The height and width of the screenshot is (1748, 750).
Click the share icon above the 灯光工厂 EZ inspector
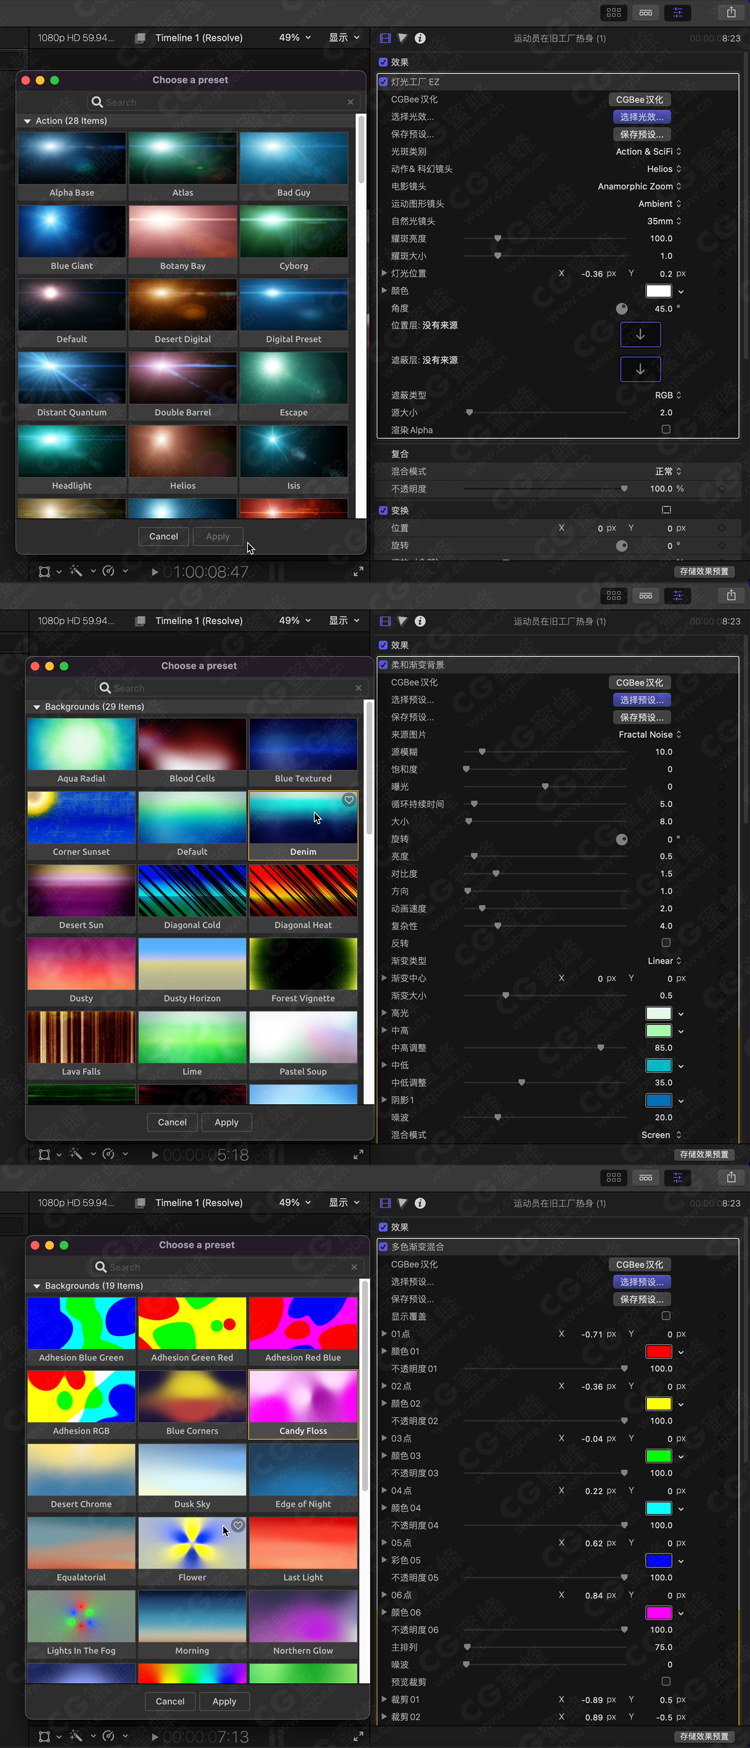[731, 13]
